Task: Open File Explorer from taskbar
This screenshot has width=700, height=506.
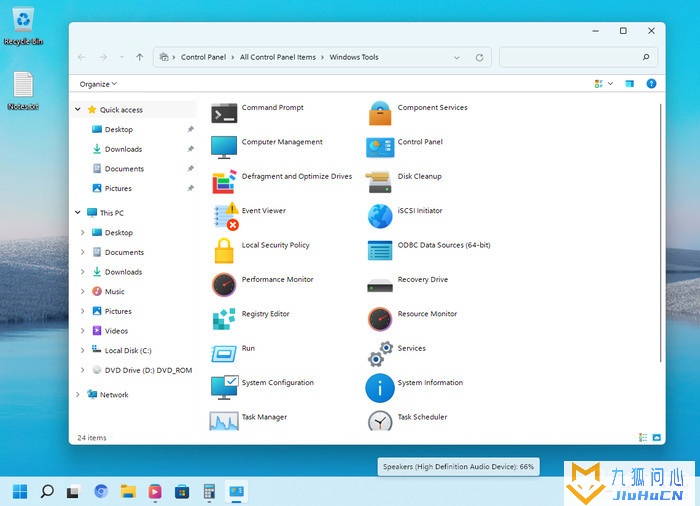Action: tap(128, 491)
